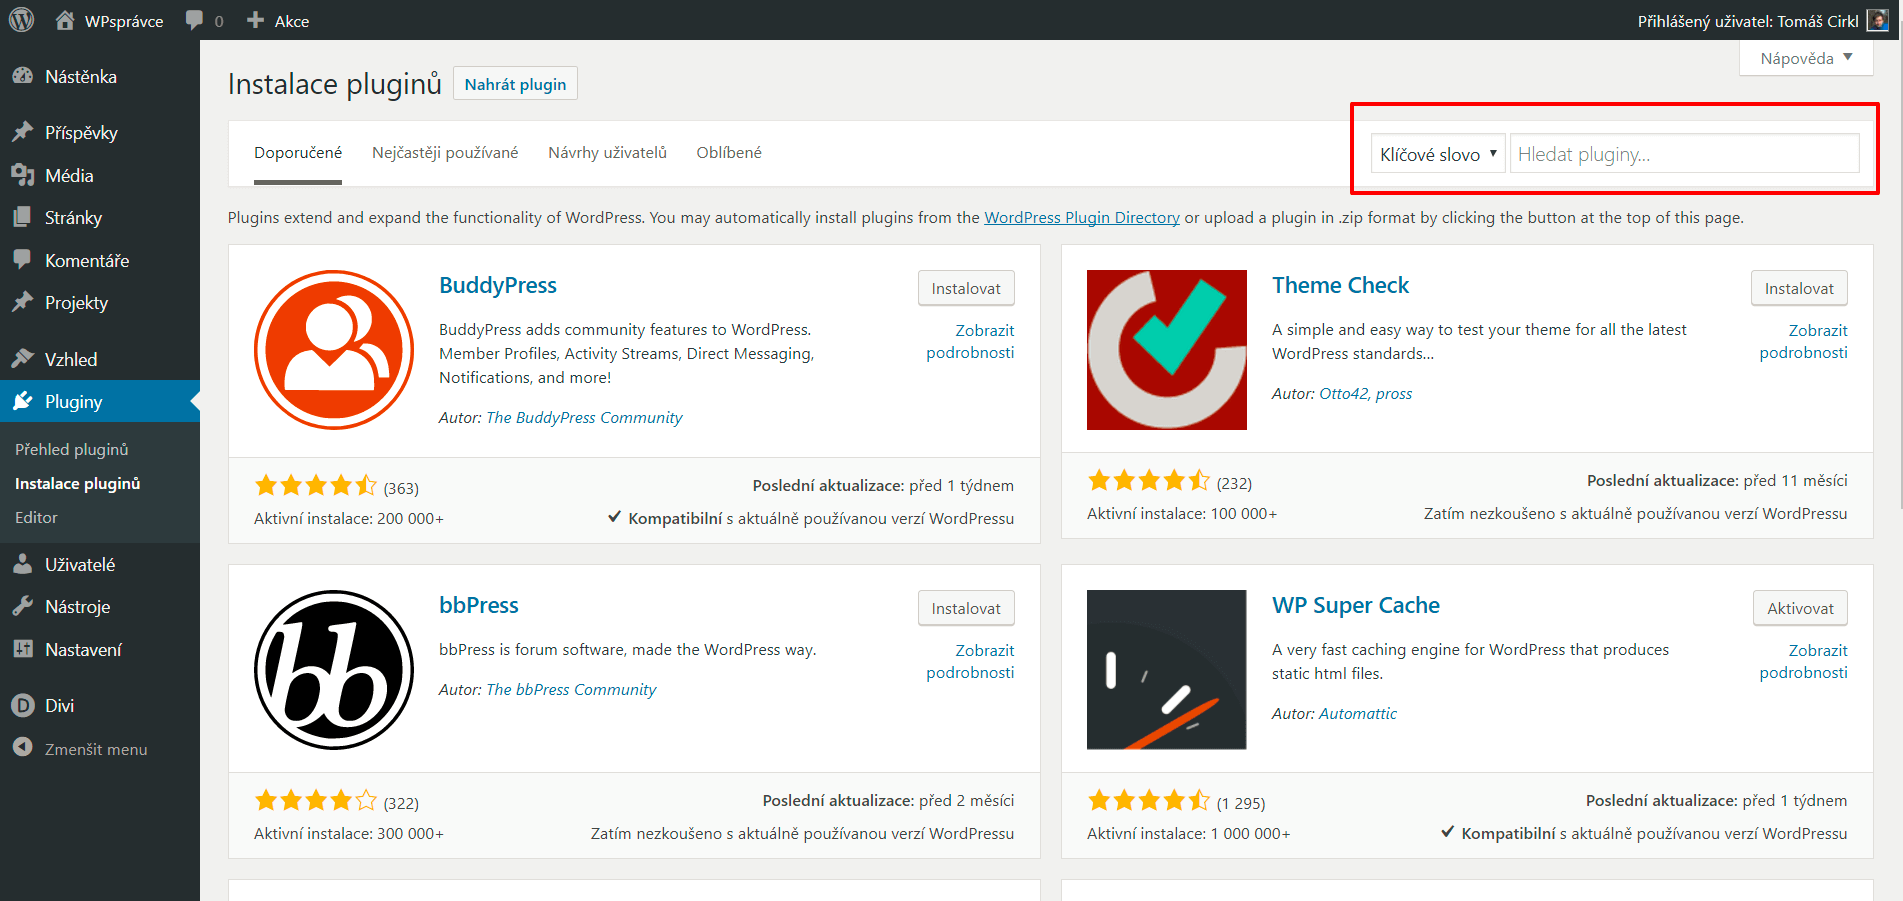Click the Projekty pin icon

point(22,302)
